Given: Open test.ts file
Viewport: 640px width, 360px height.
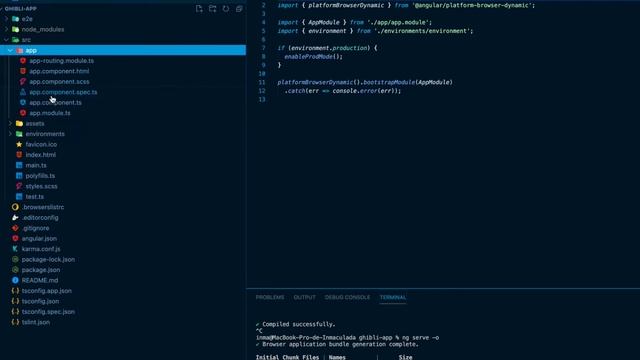Looking at the screenshot, I should click(34, 196).
